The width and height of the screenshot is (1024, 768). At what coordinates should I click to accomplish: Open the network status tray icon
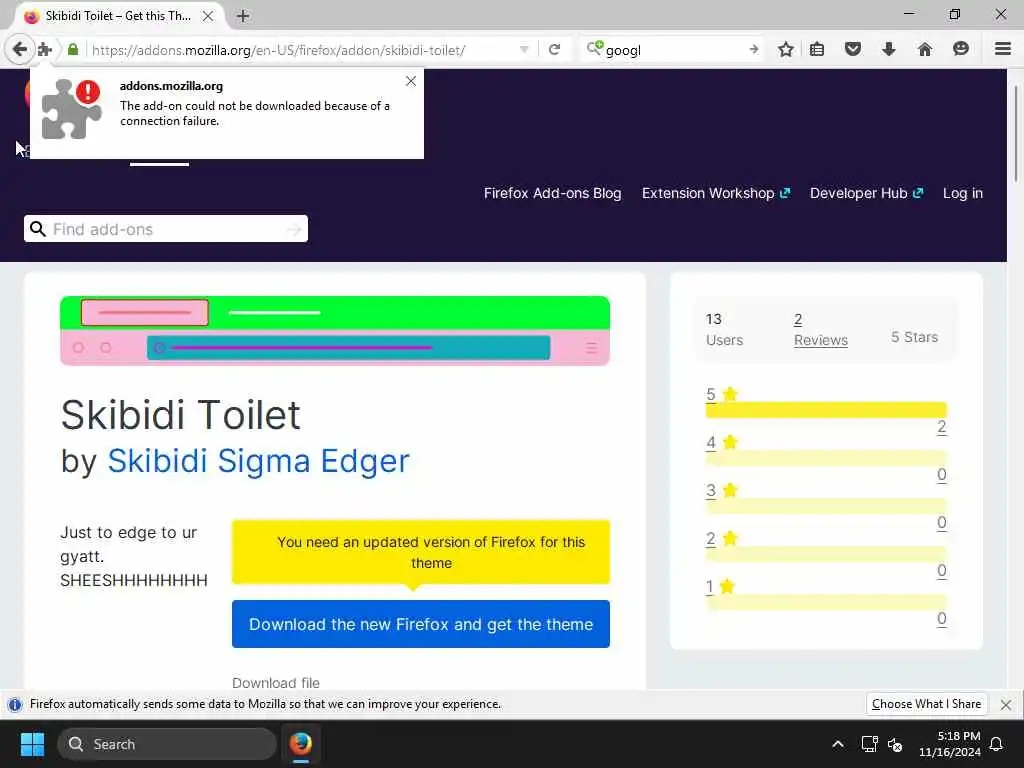869,744
